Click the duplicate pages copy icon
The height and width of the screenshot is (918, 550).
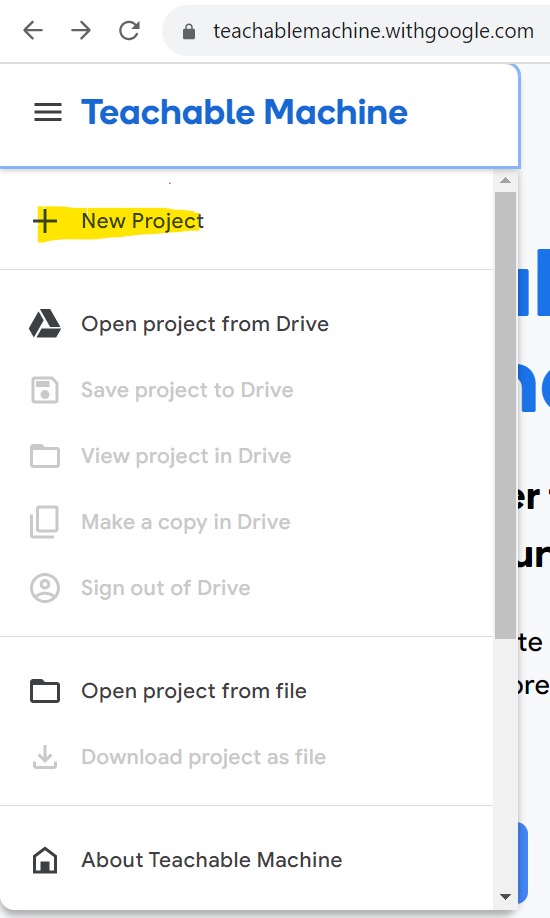[x=45, y=522]
